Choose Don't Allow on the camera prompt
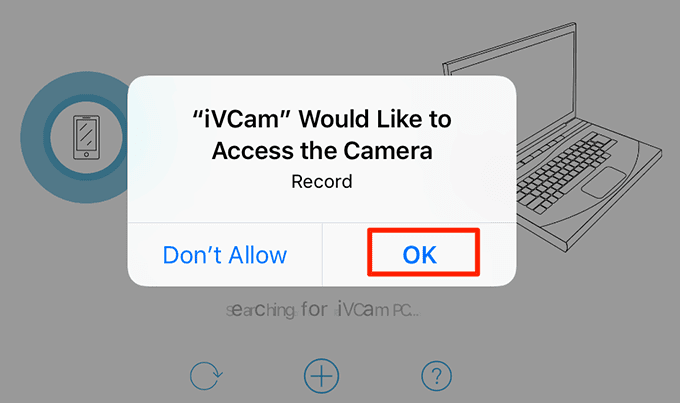The image size is (680, 403). (x=225, y=255)
